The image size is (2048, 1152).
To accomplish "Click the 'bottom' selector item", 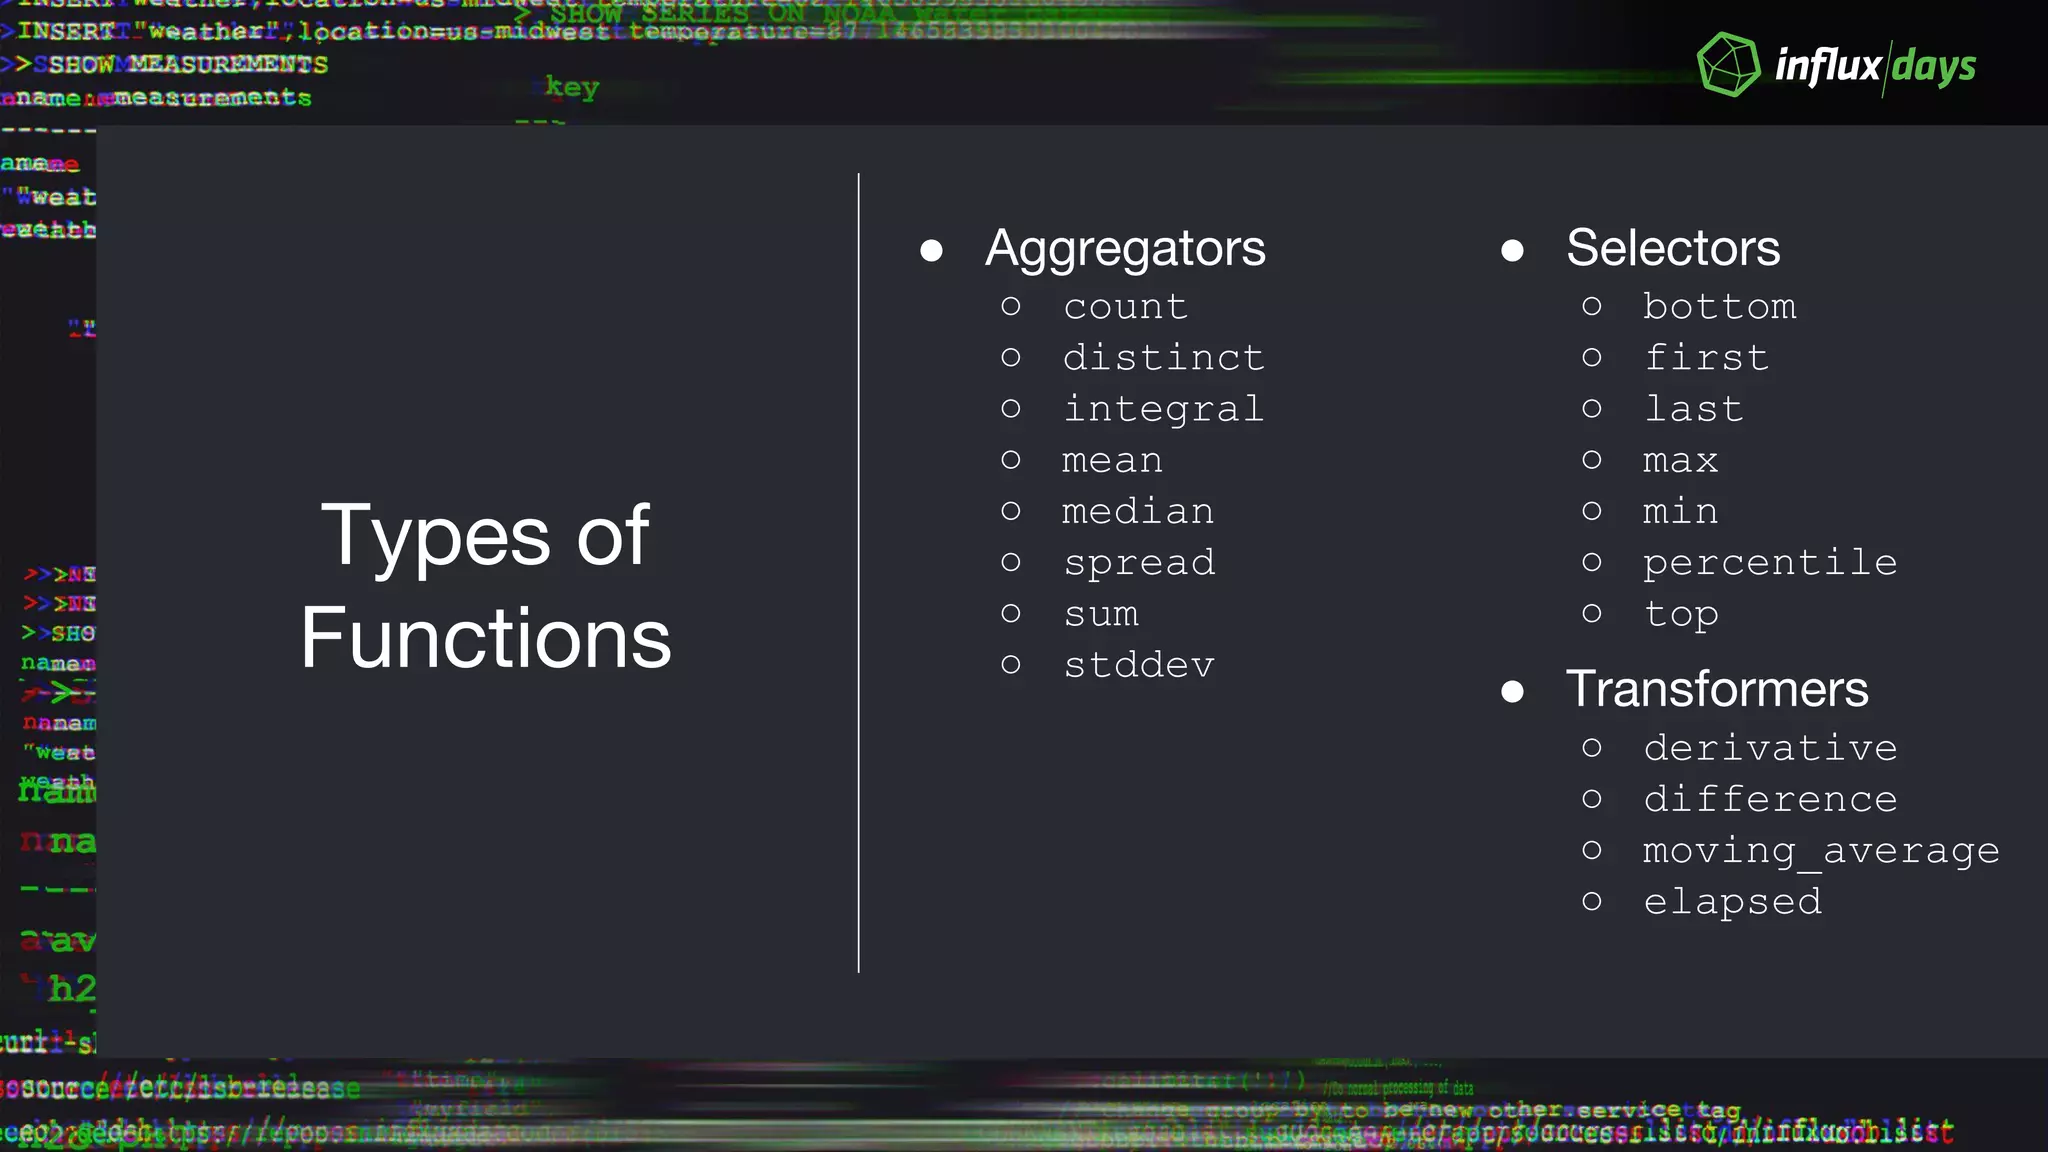I will (x=1720, y=306).
